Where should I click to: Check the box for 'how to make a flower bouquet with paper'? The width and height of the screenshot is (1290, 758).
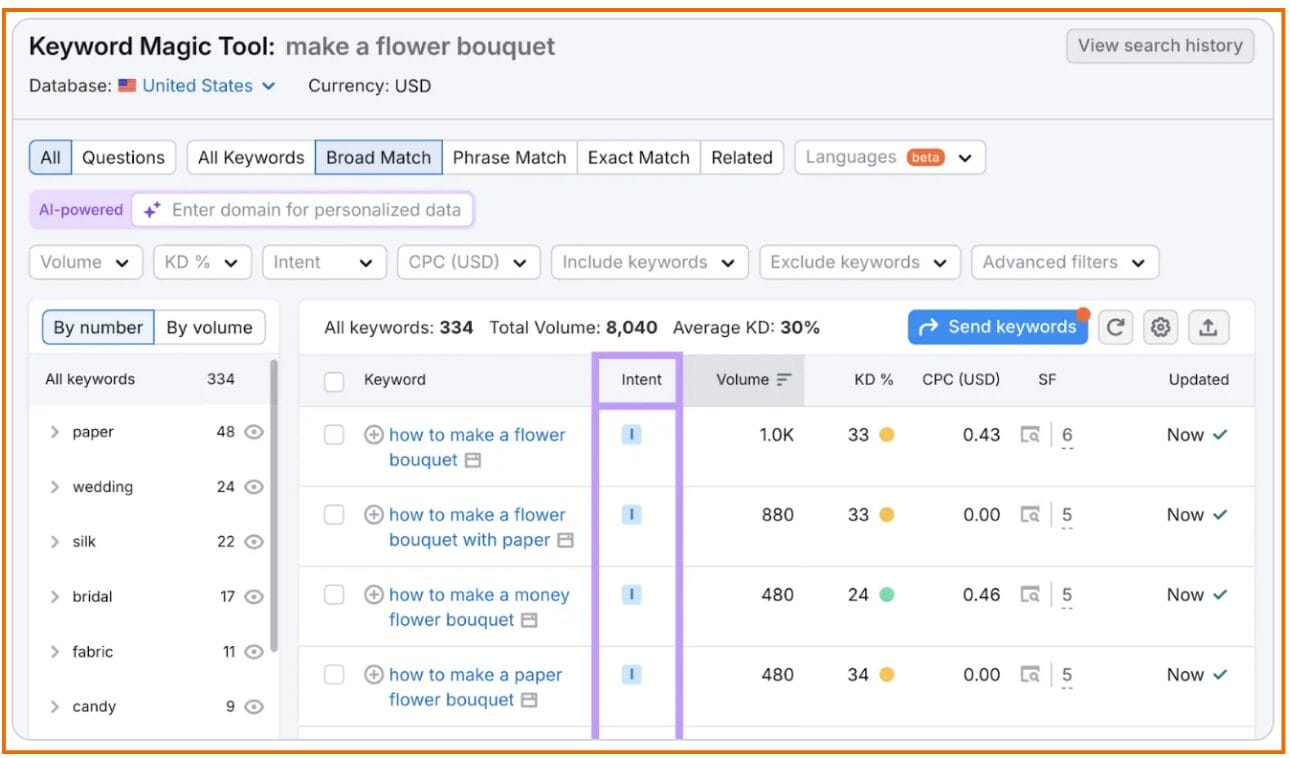[x=334, y=515]
